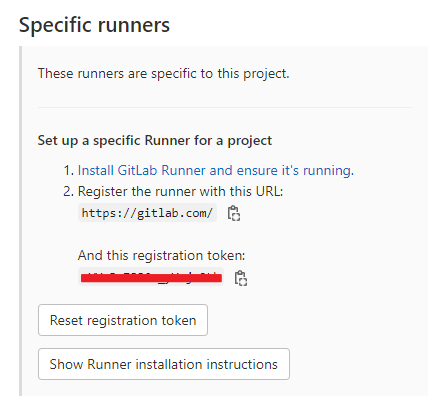
Task: Click step number 1 of the setup list
Action: (68, 170)
